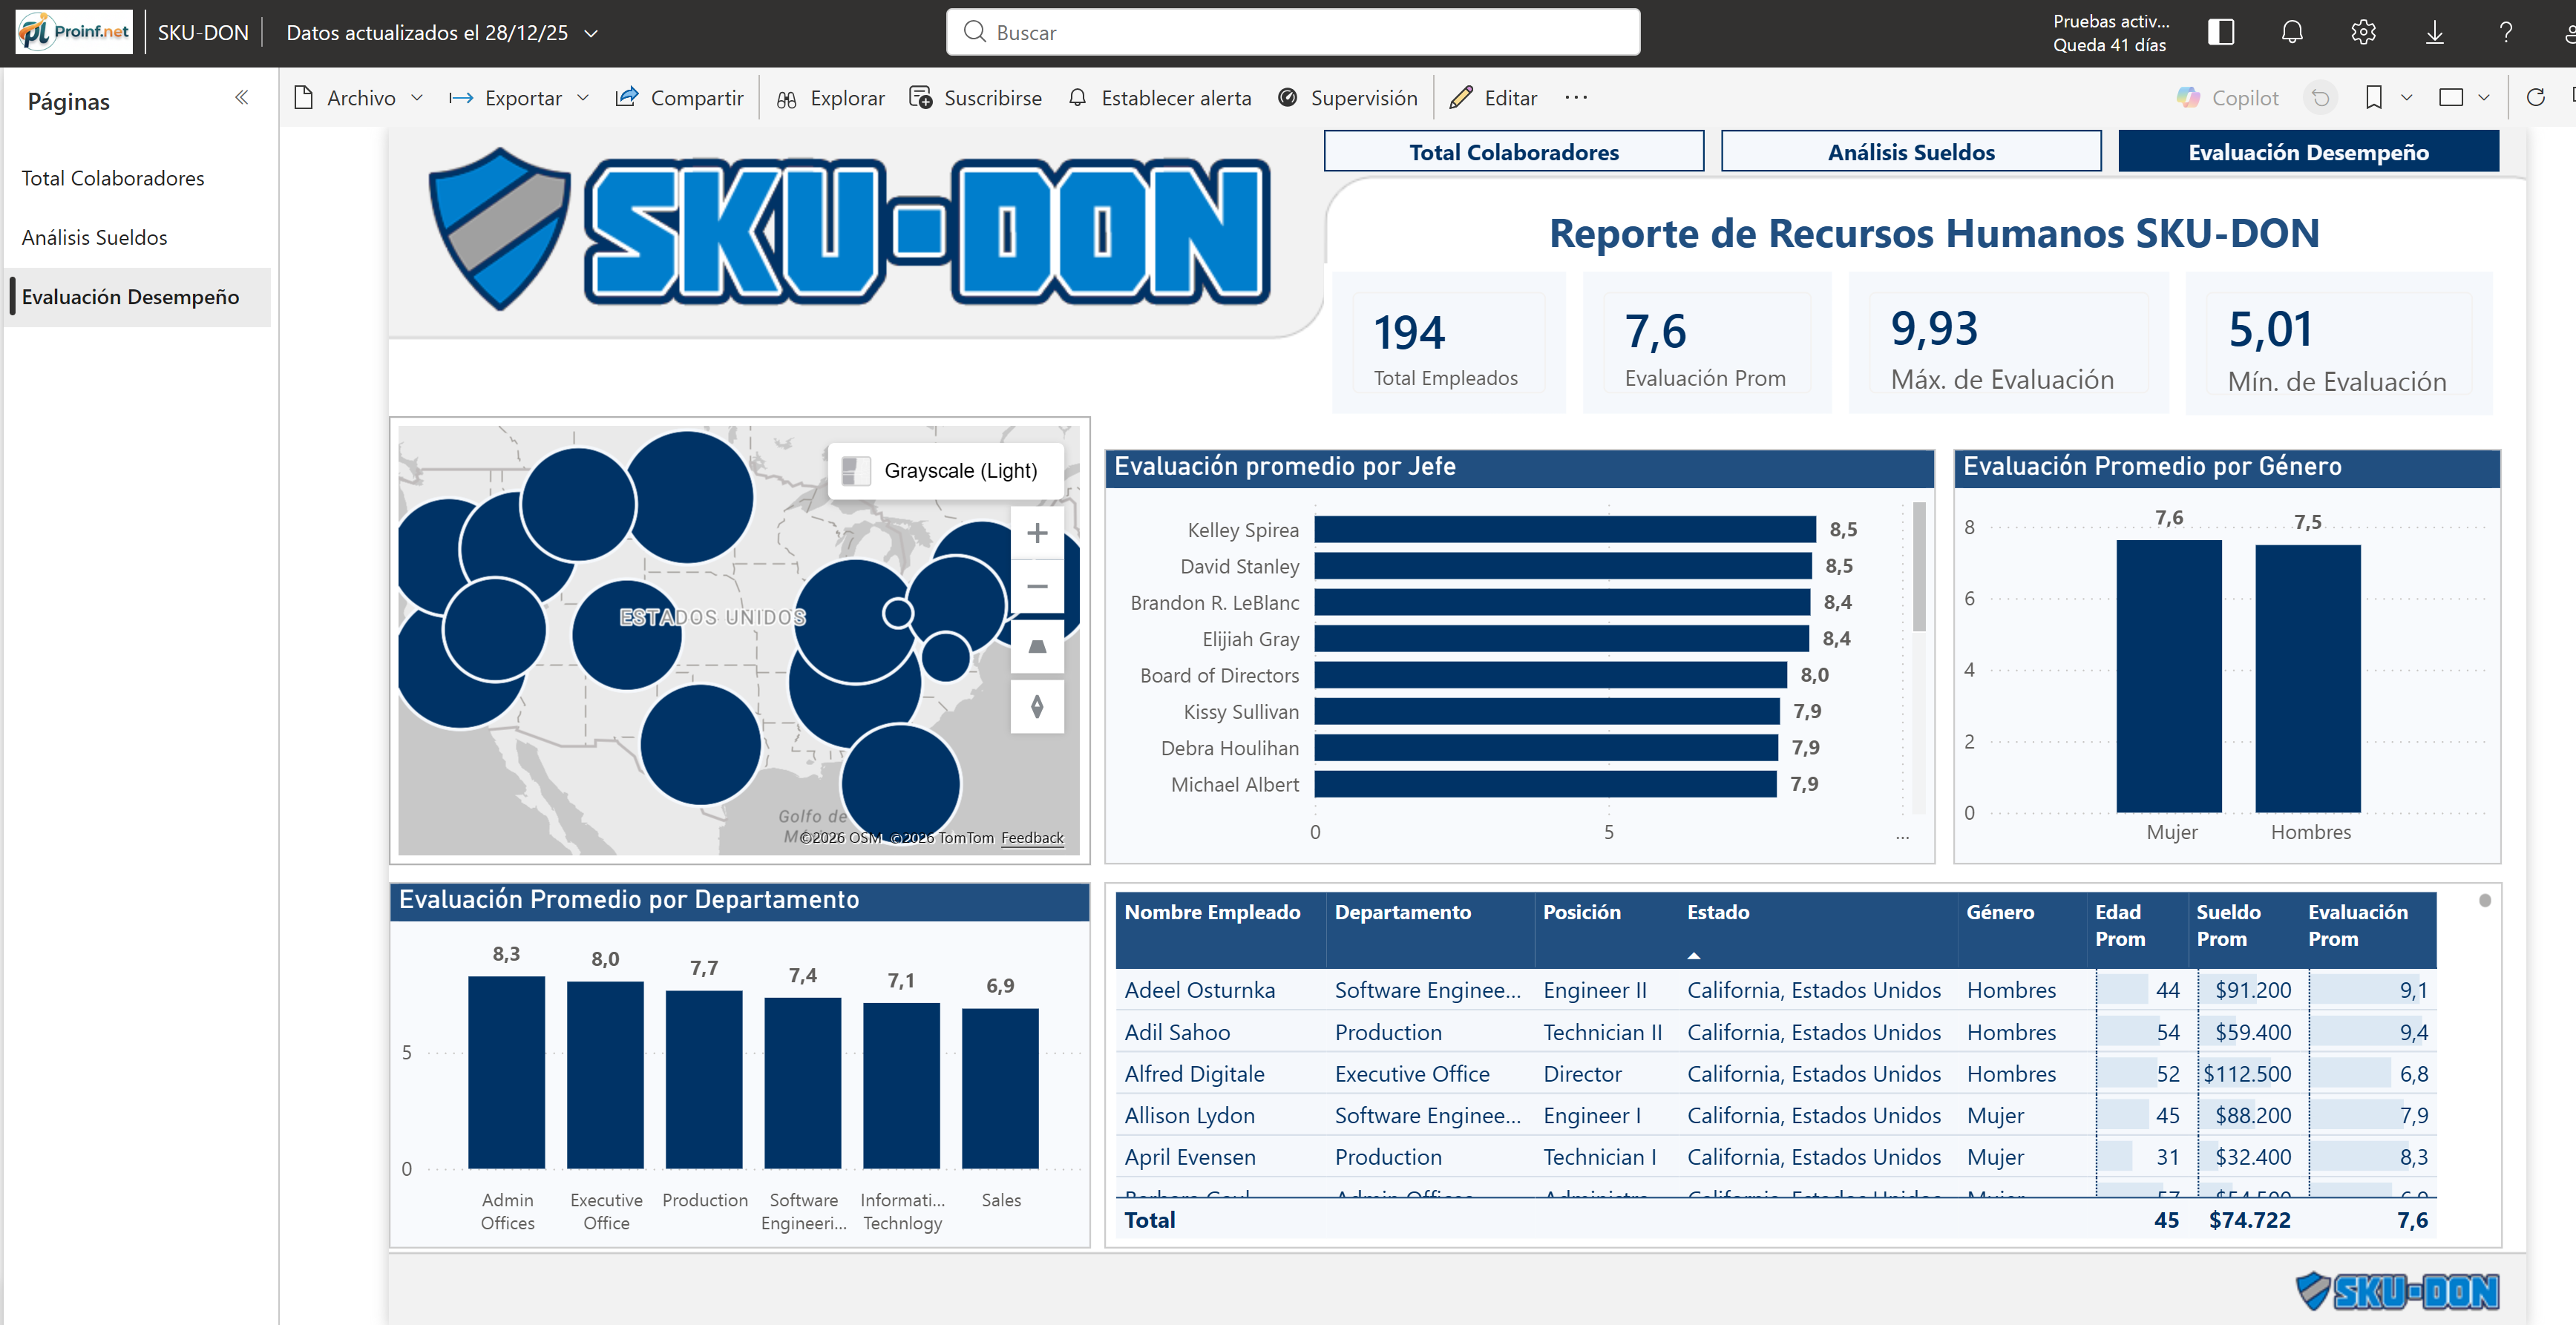Open the notifications bell icon

click(x=2291, y=31)
